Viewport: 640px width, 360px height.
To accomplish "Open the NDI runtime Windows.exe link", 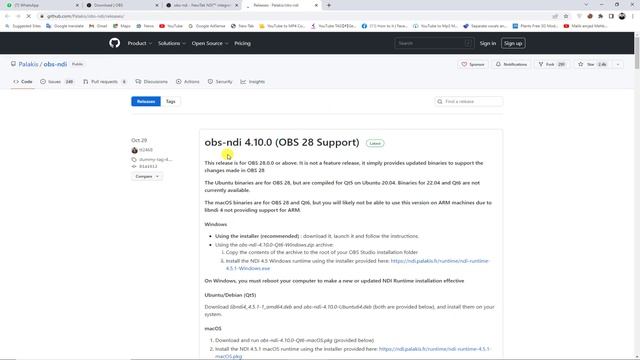I will (x=358, y=264).
